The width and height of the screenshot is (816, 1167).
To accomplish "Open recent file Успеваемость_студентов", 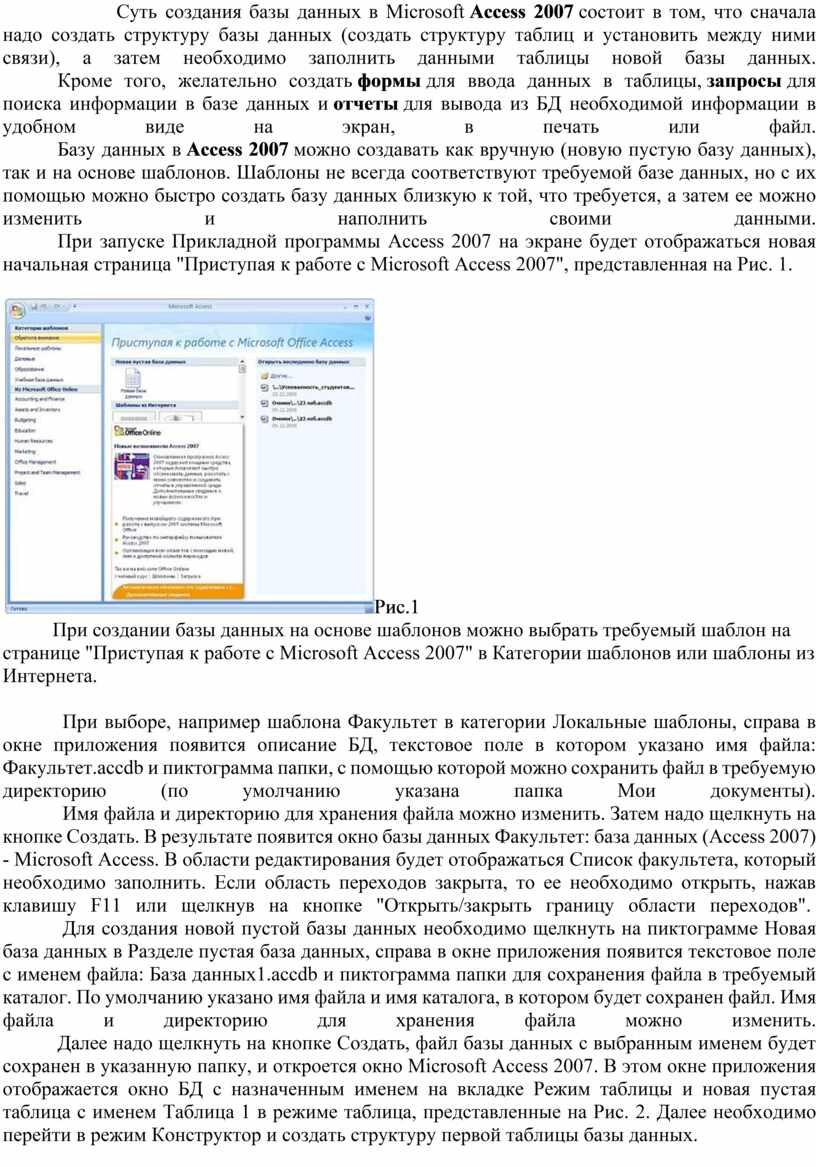I will (313, 387).
